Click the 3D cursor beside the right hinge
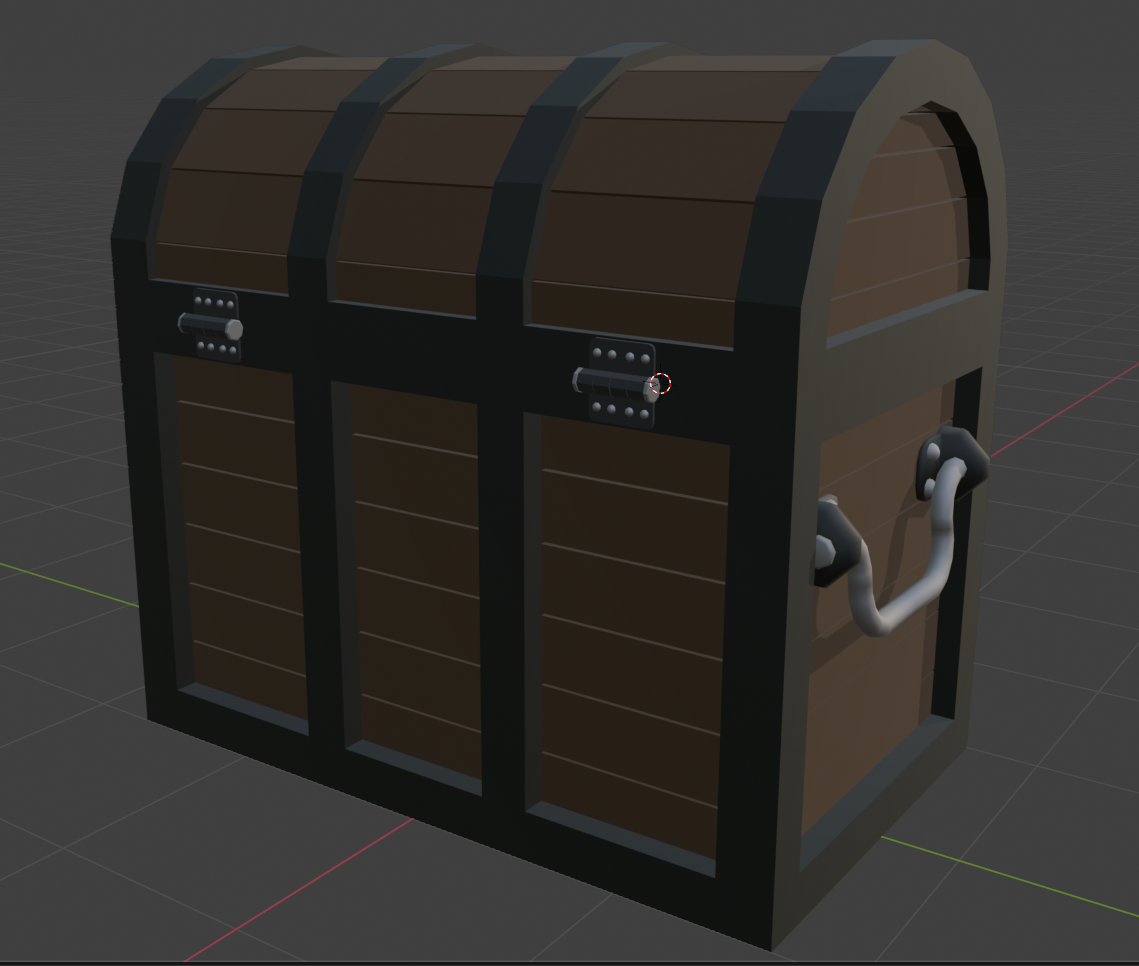 [x=660, y=384]
